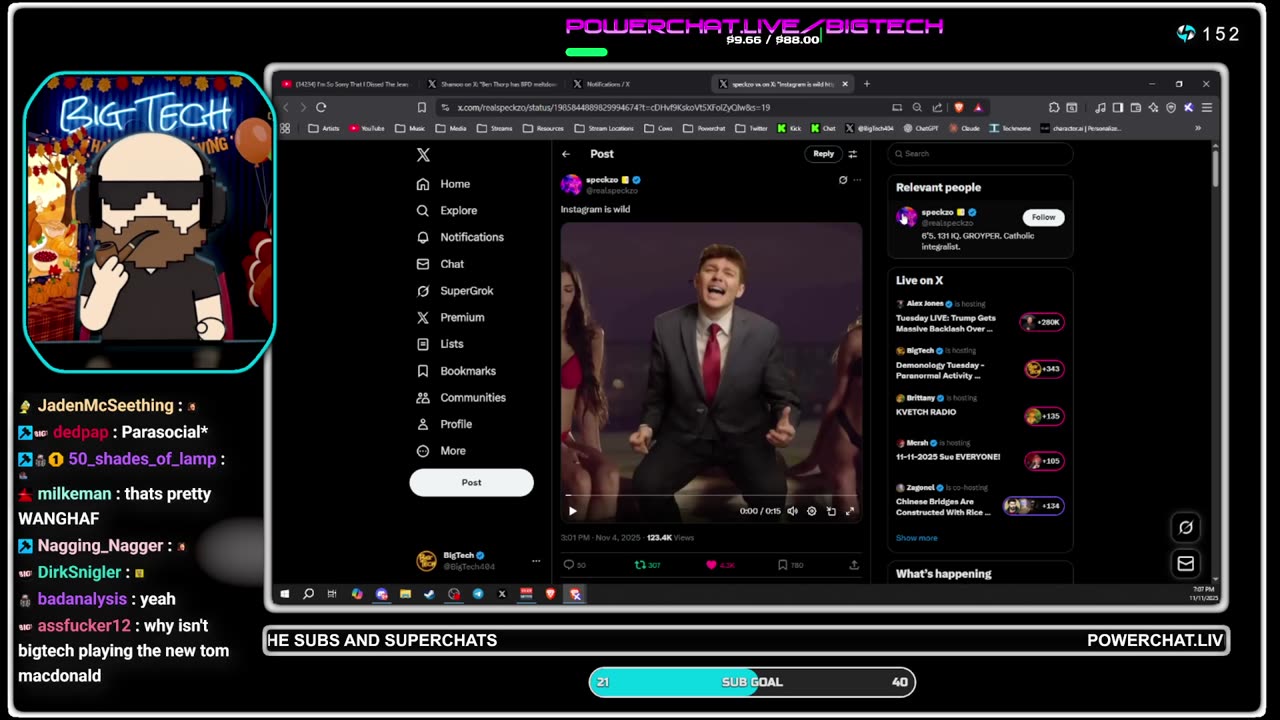Open Communities in the sidebar

pos(461,397)
